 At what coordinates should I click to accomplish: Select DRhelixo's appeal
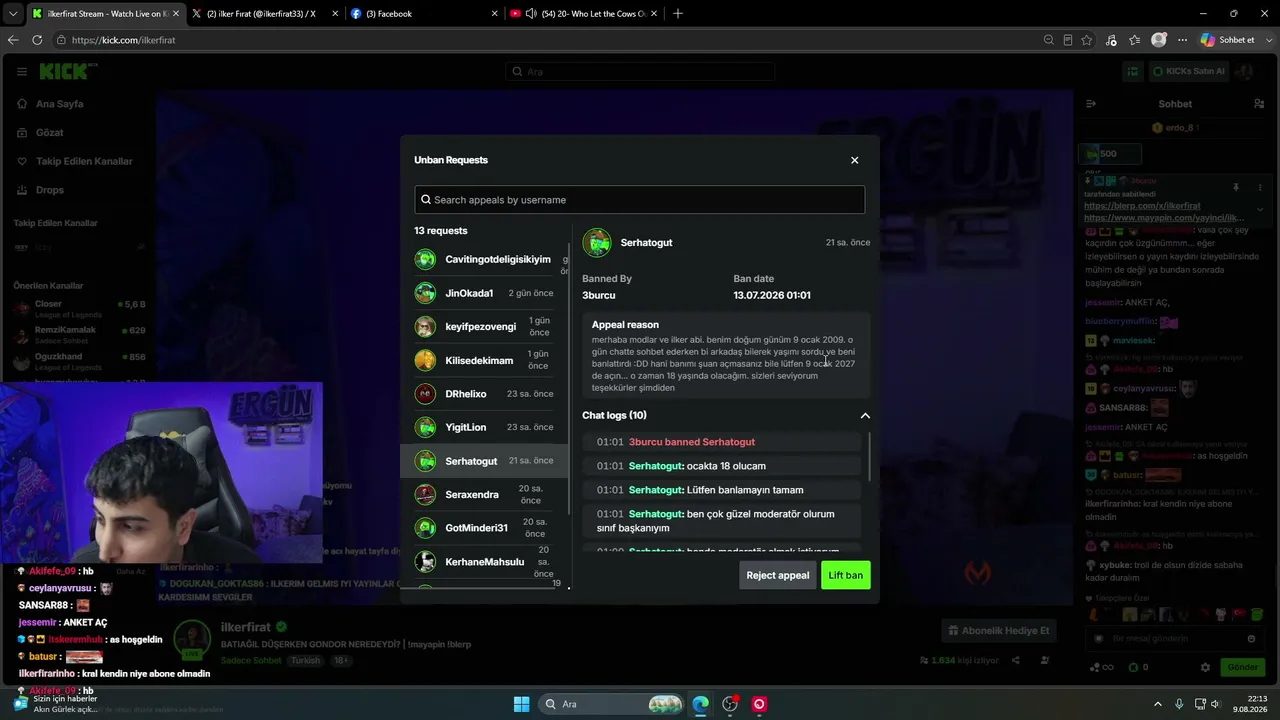click(485, 394)
